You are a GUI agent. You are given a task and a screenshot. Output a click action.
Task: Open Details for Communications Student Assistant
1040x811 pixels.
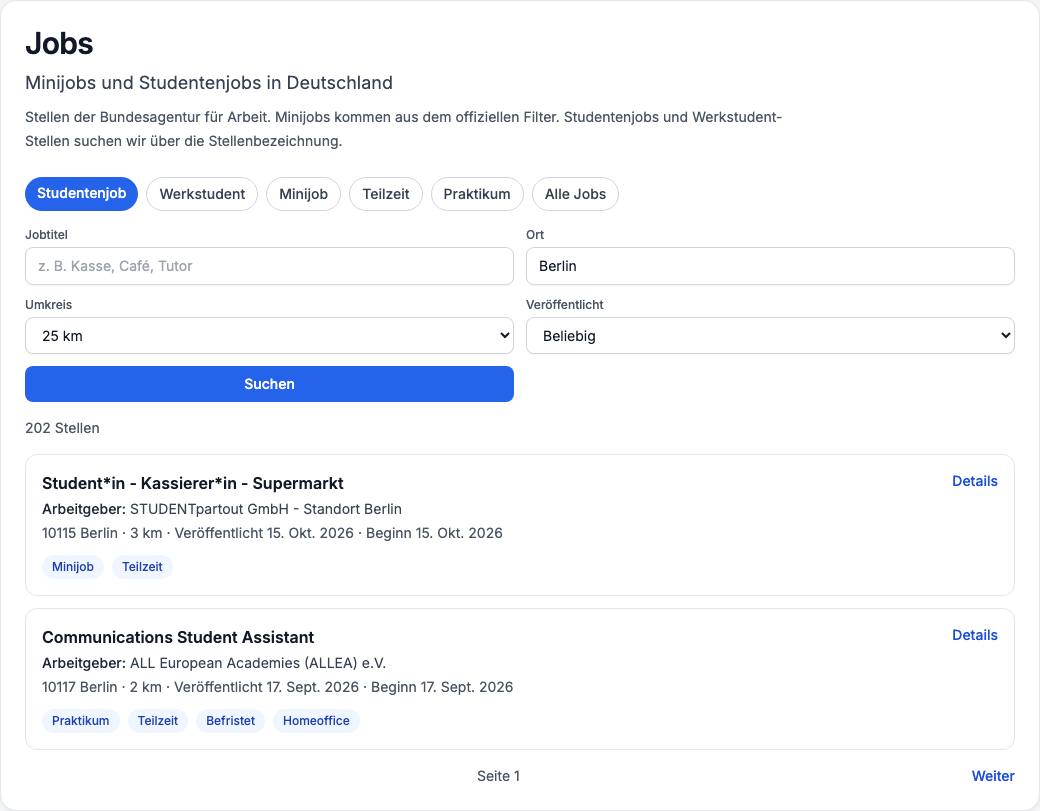click(974, 635)
